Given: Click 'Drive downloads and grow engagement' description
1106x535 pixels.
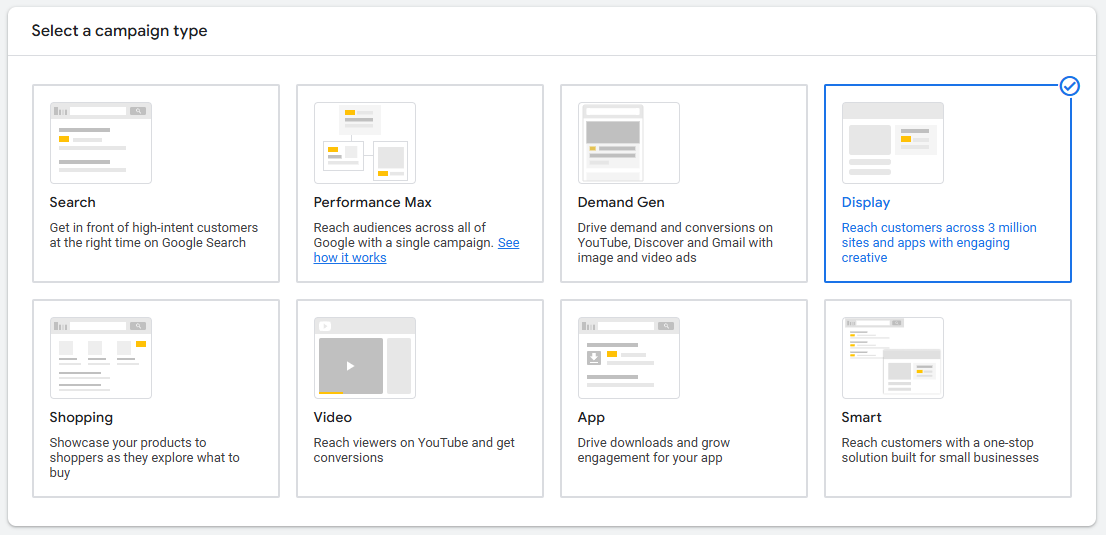Looking at the screenshot, I should tap(654, 450).
